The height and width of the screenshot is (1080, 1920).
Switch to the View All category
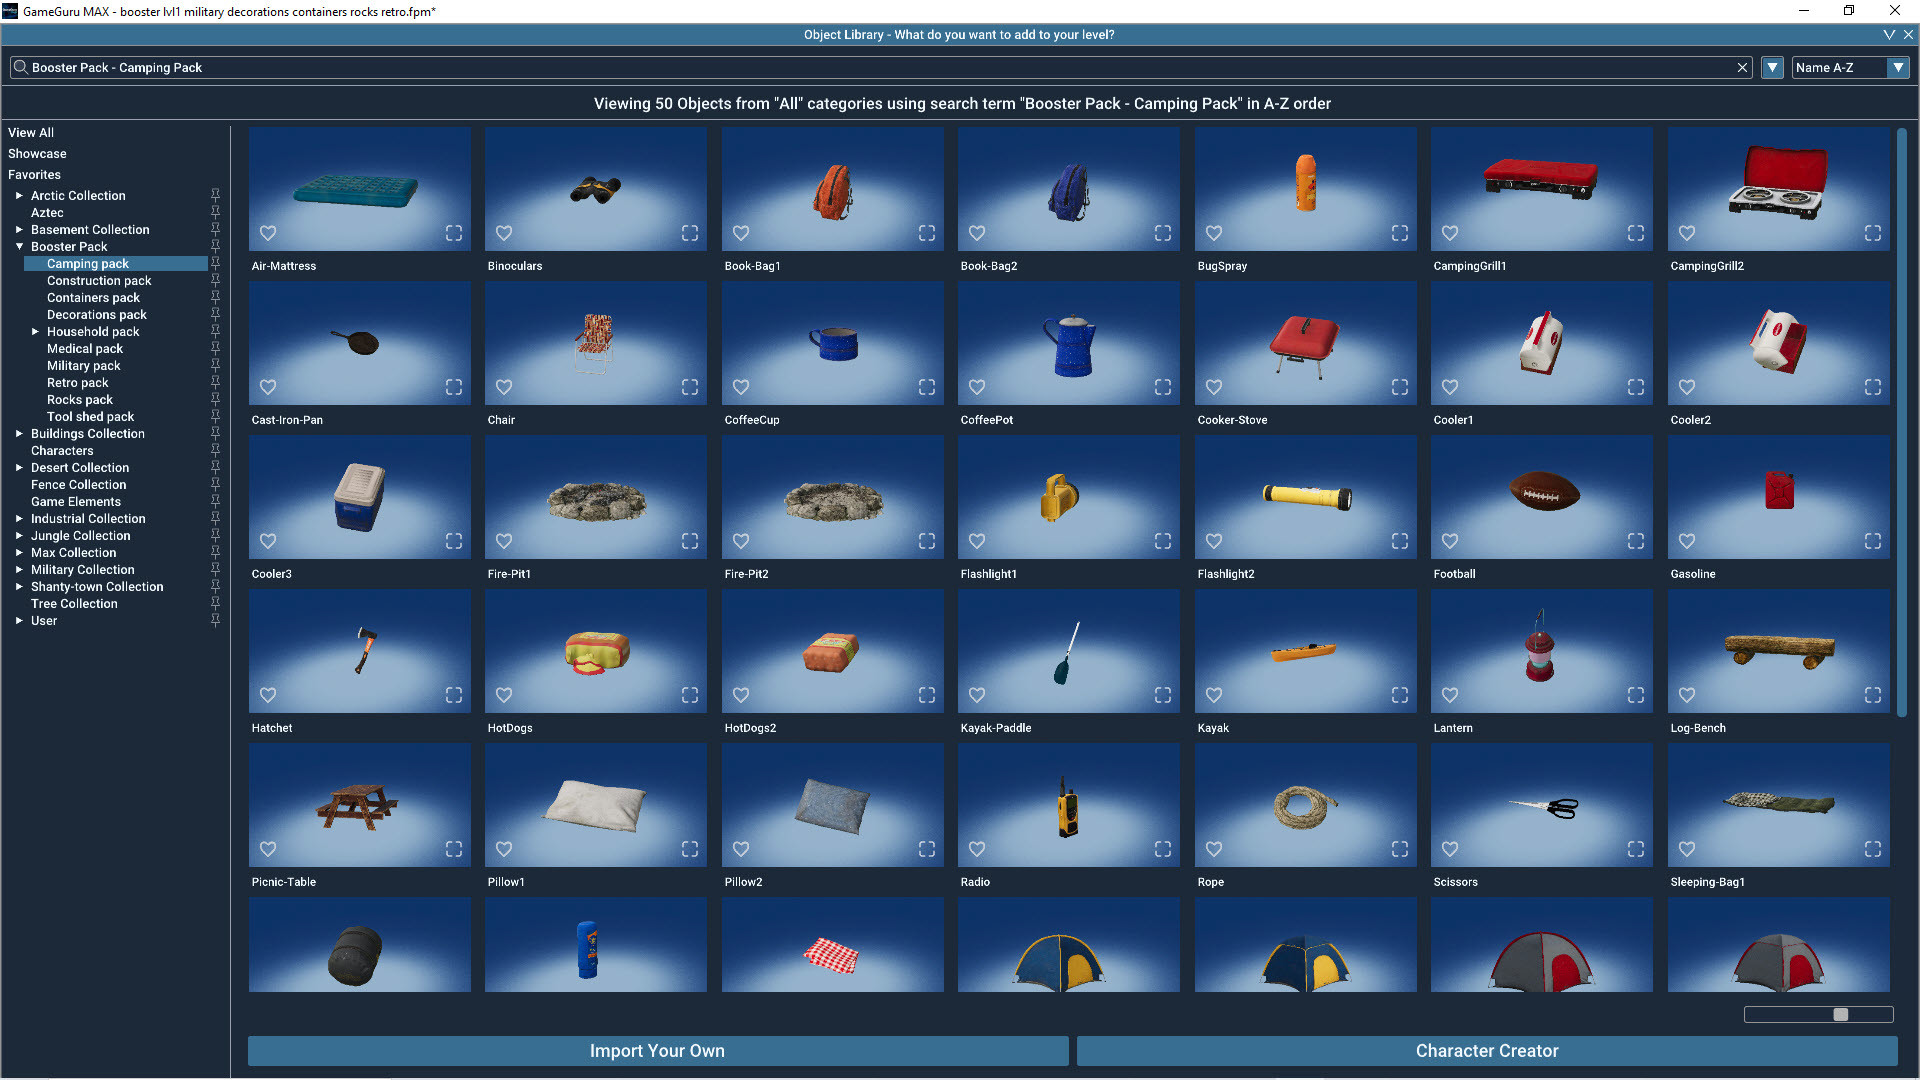click(x=31, y=132)
